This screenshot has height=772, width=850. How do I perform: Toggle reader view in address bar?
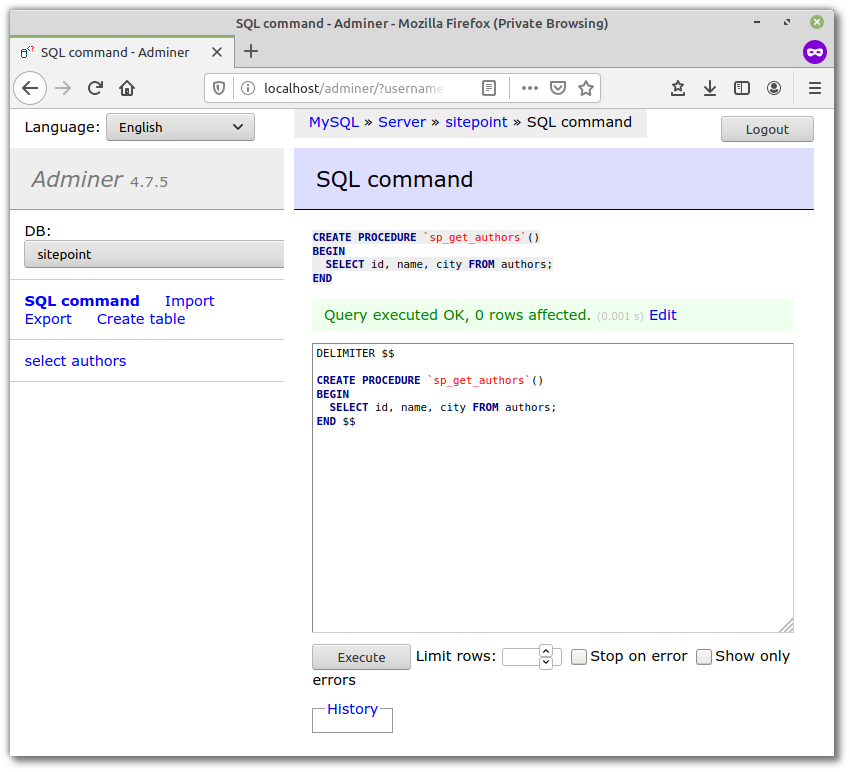pos(489,88)
